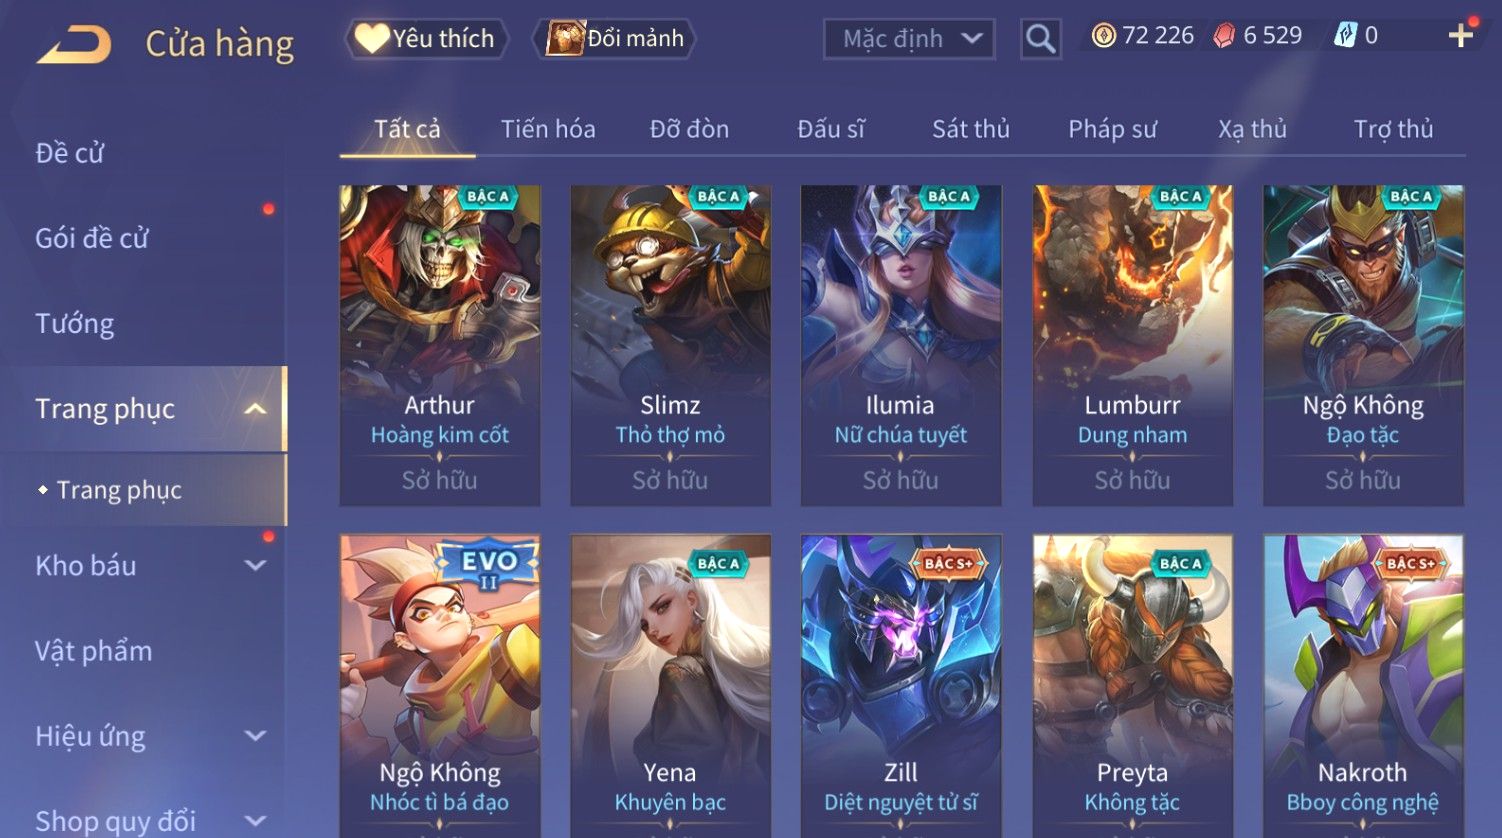1502x838 pixels.
Task: Click the gold coin balance icon
Action: tap(1103, 36)
